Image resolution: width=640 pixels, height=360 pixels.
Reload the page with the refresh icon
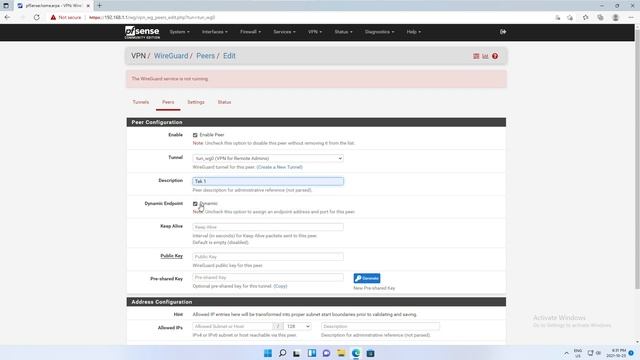click(37, 18)
